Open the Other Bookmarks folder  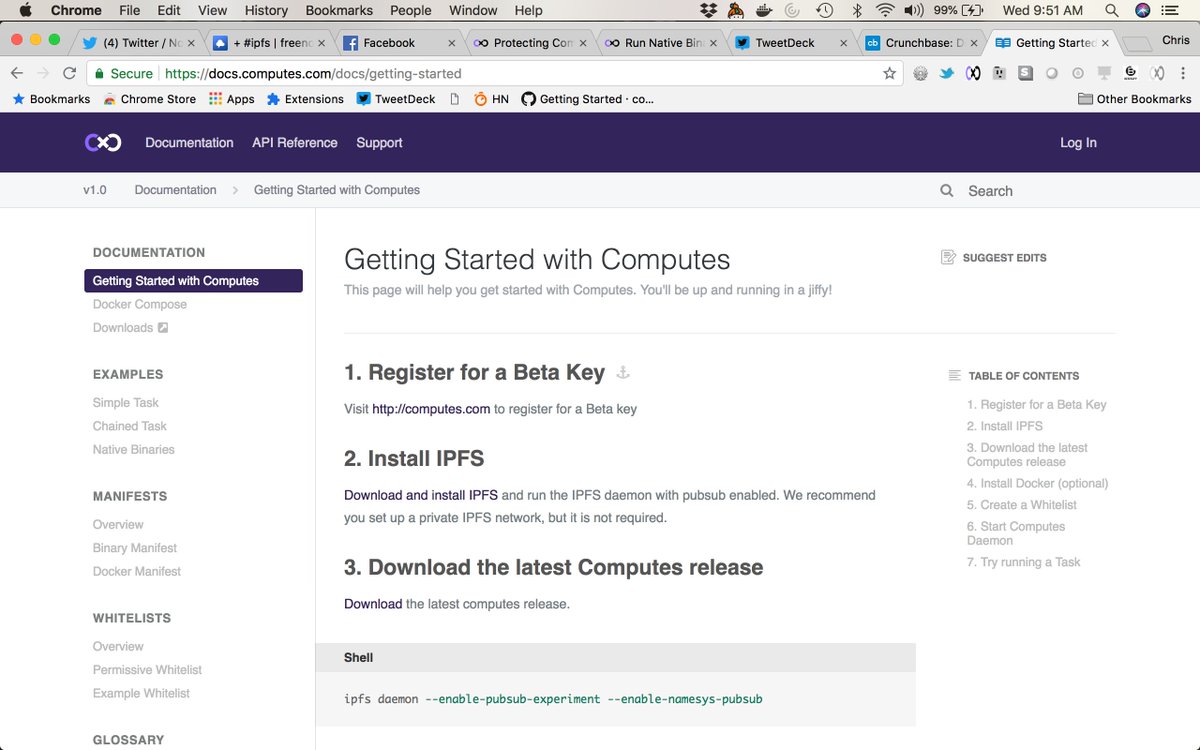1135,99
